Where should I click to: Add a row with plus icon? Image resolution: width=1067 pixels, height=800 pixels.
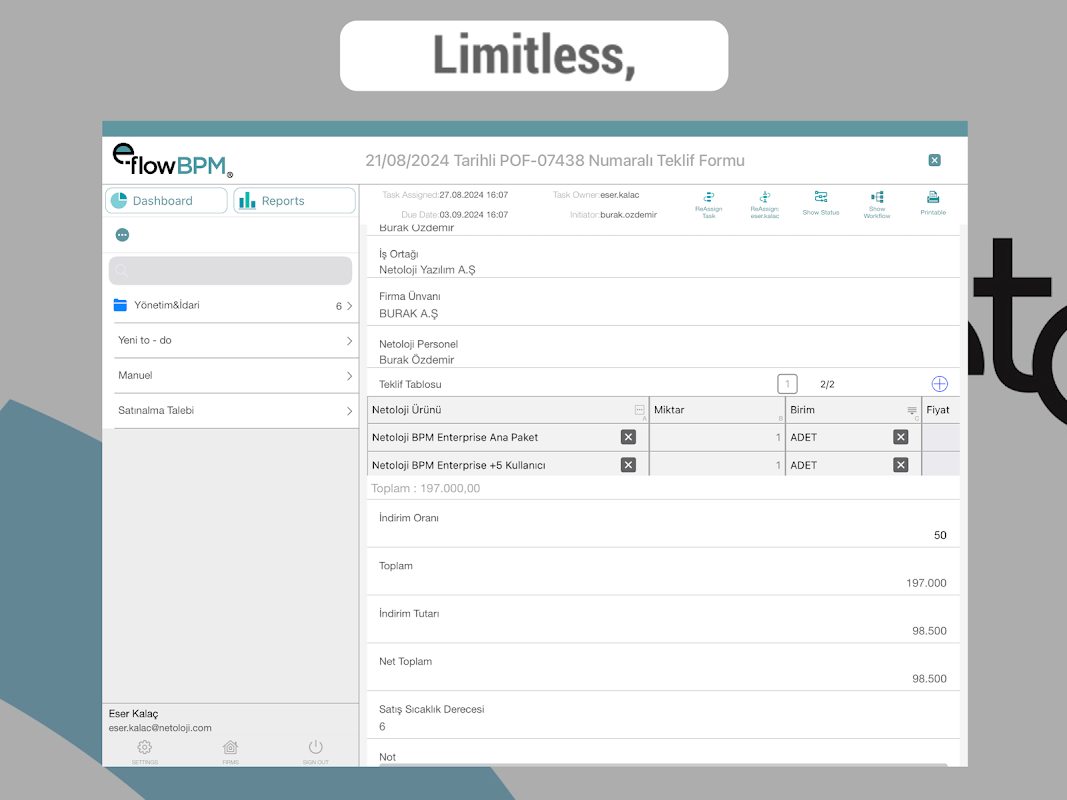coord(939,384)
